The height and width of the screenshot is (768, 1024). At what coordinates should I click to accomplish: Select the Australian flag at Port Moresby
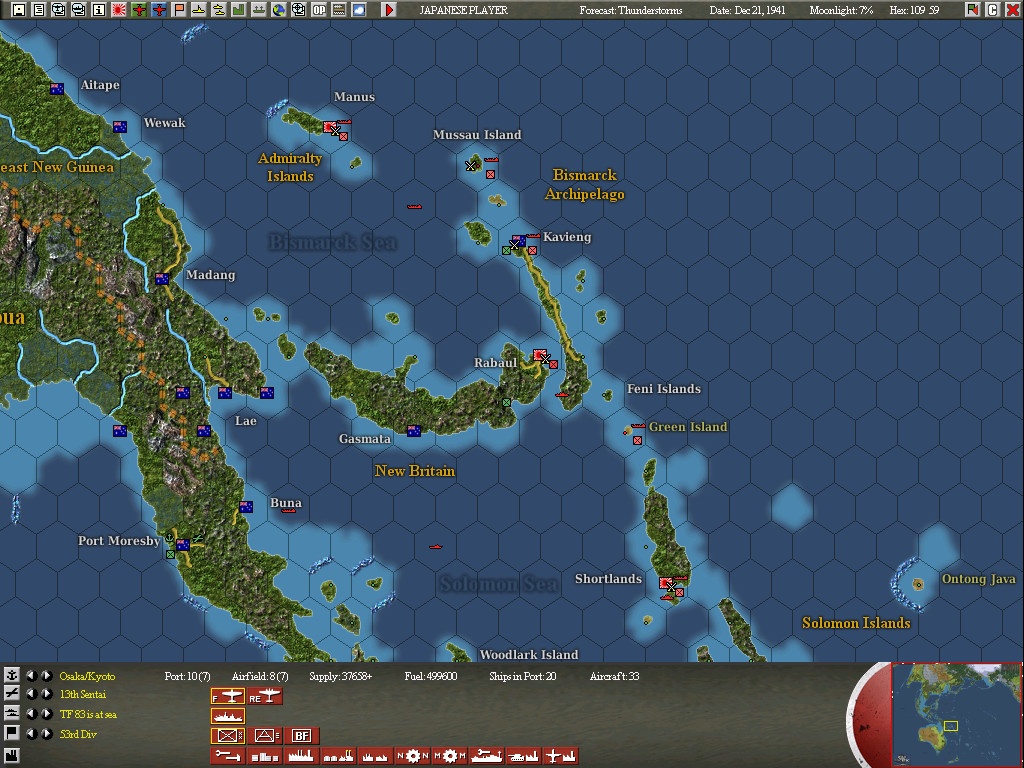pyautogui.click(x=183, y=545)
